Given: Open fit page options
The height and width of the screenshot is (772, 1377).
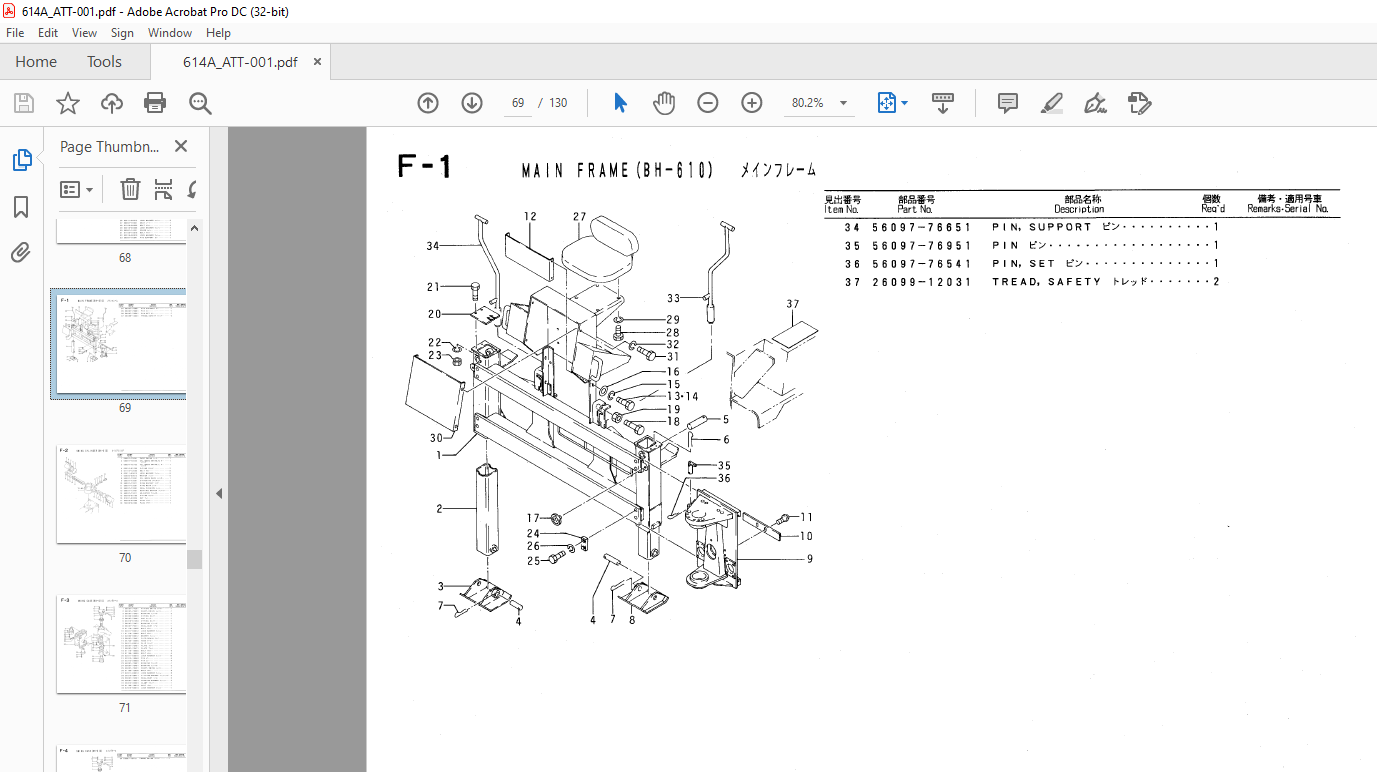Looking at the screenshot, I should coord(892,103).
